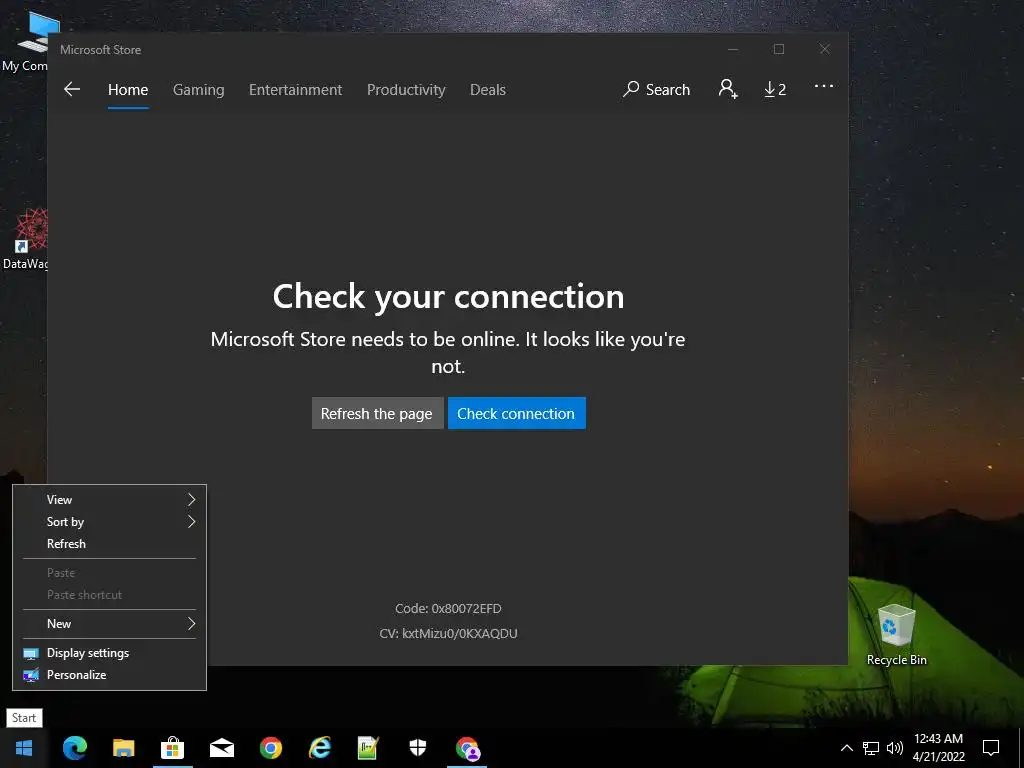The width and height of the screenshot is (1024, 768).
Task: Open the Action Center notifications icon
Action: (991, 748)
